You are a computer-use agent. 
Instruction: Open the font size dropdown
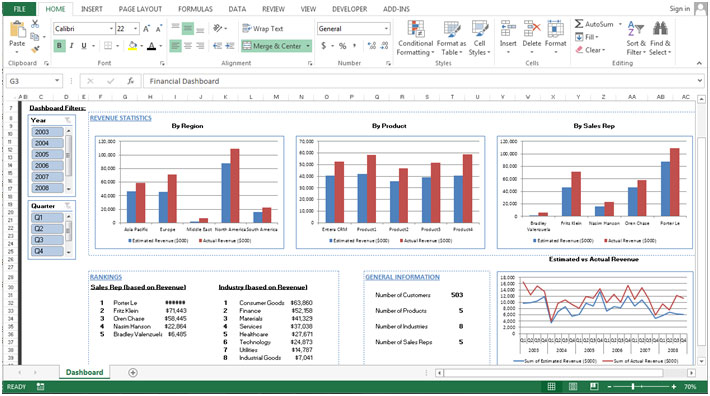point(135,29)
